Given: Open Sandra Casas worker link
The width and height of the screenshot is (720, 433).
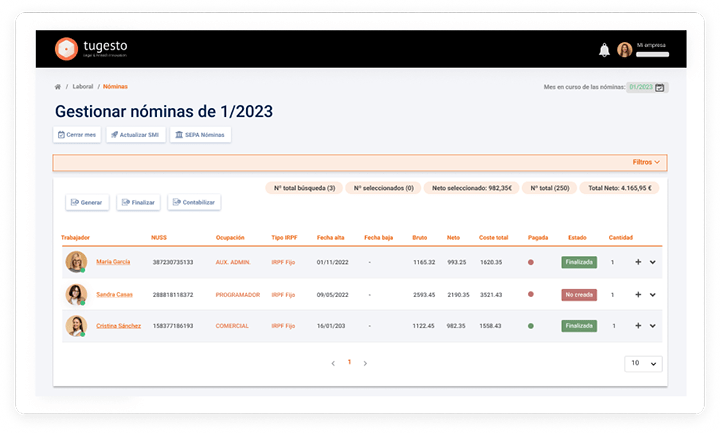Looking at the screenshot, I should click(x=114, y=294).
